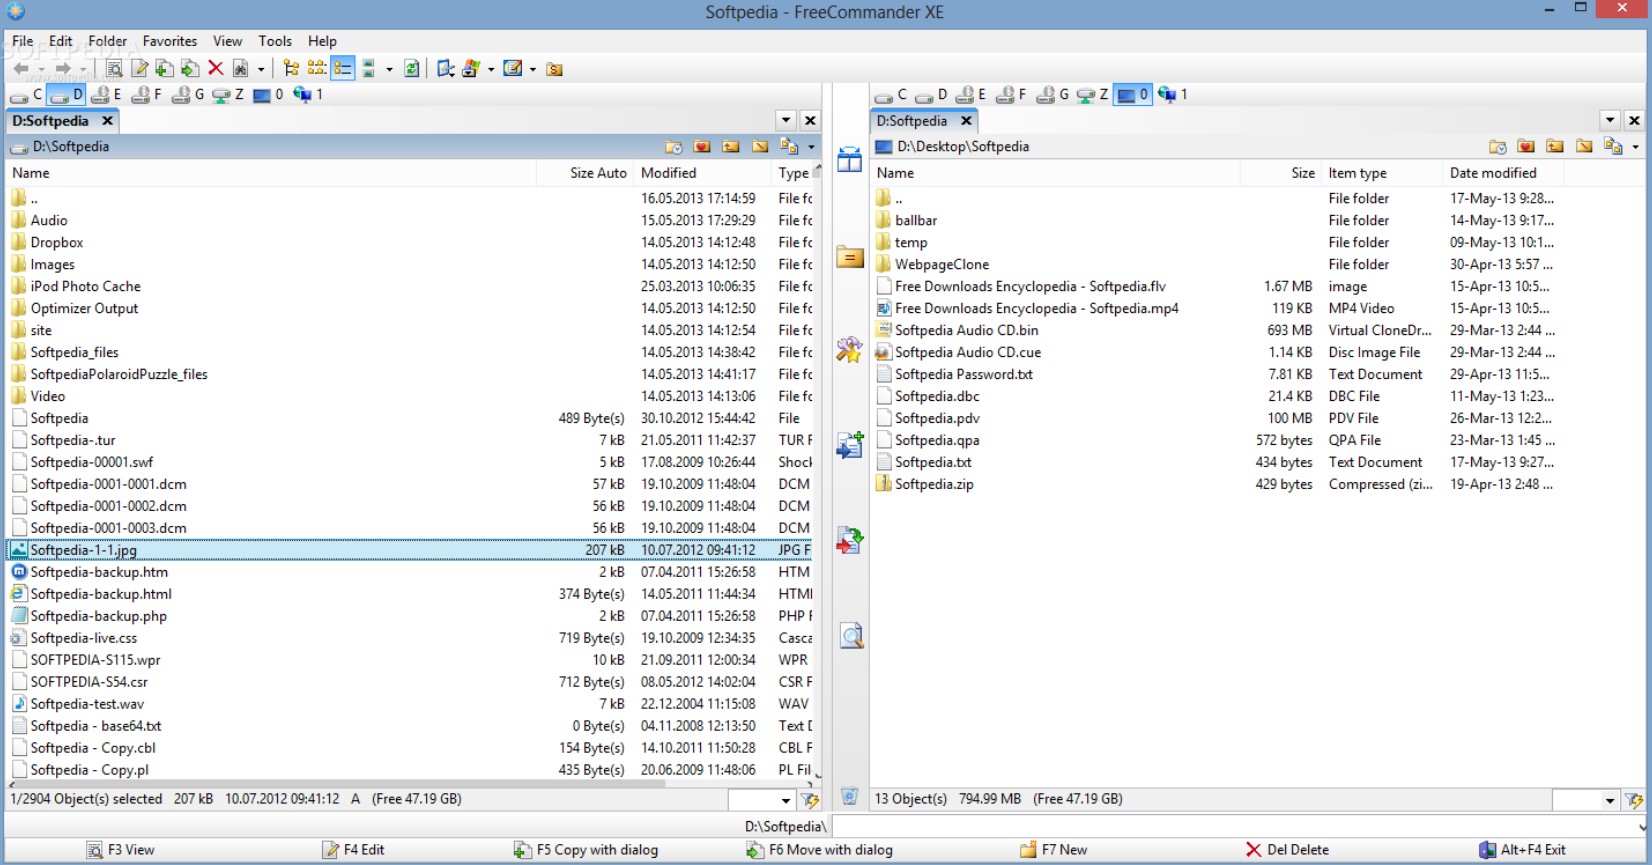Open right status bar filter combo dropdown
The width and height of the screenshot is (1652, 865).
[1610, 800]
